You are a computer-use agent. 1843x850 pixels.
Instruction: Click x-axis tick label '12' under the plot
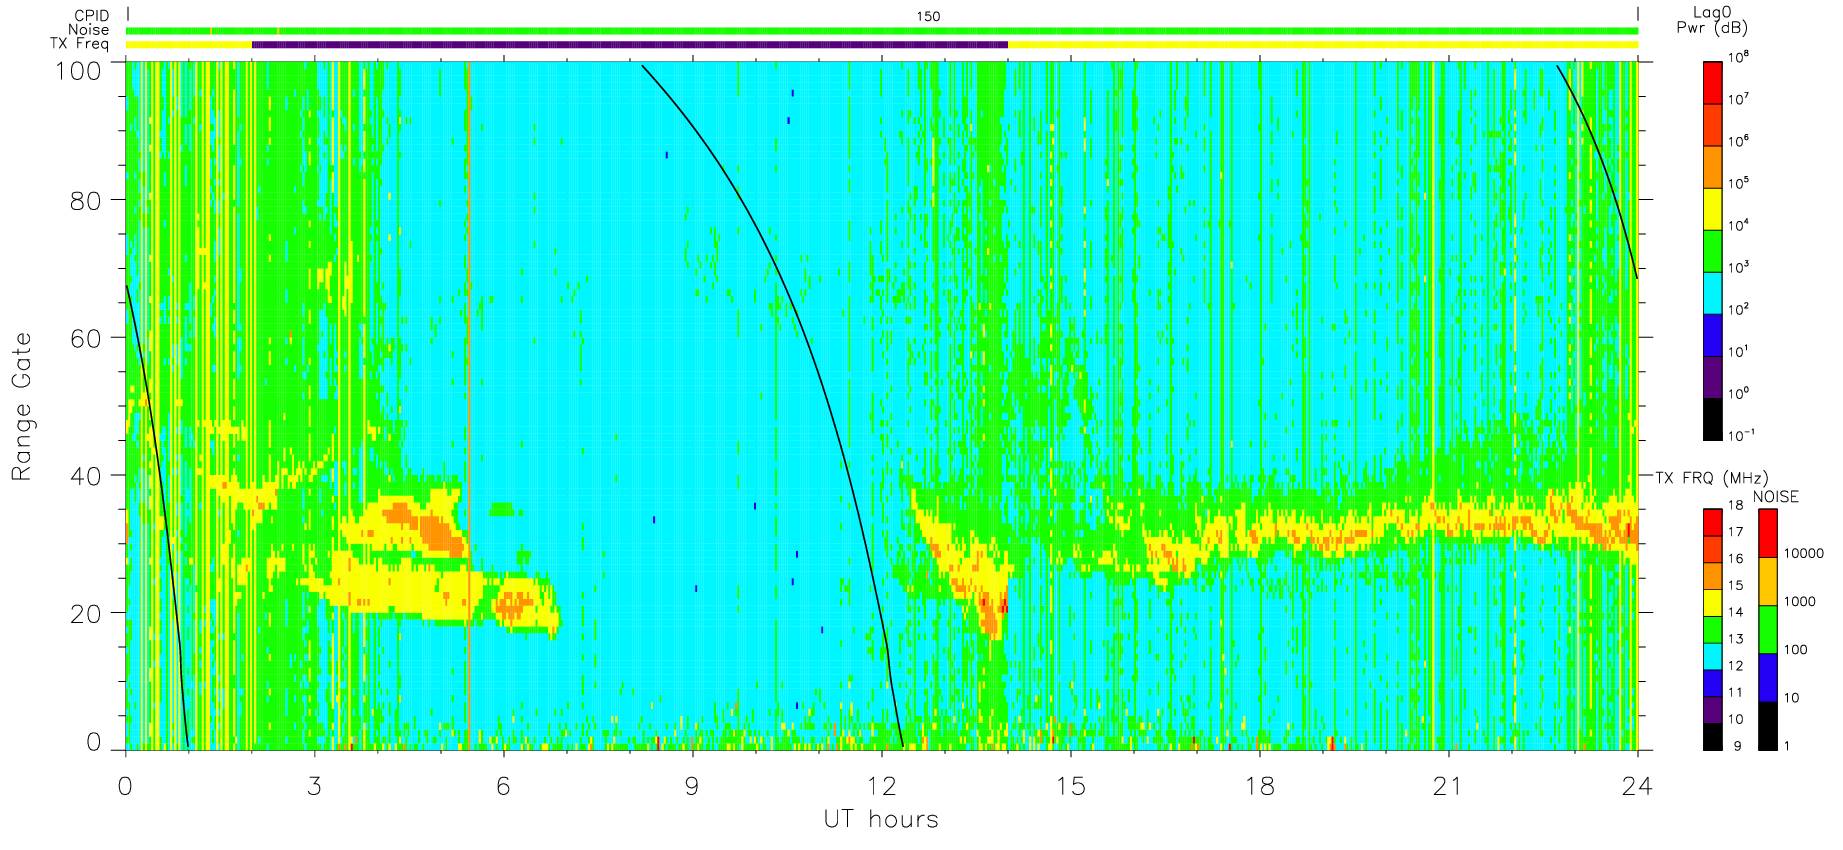(881, 787)
